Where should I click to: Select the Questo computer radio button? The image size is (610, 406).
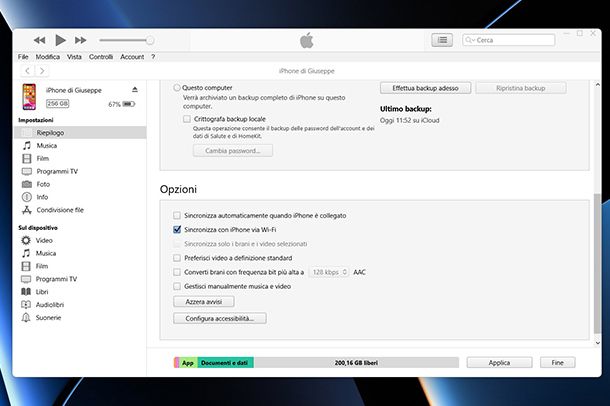click(177, 88)
